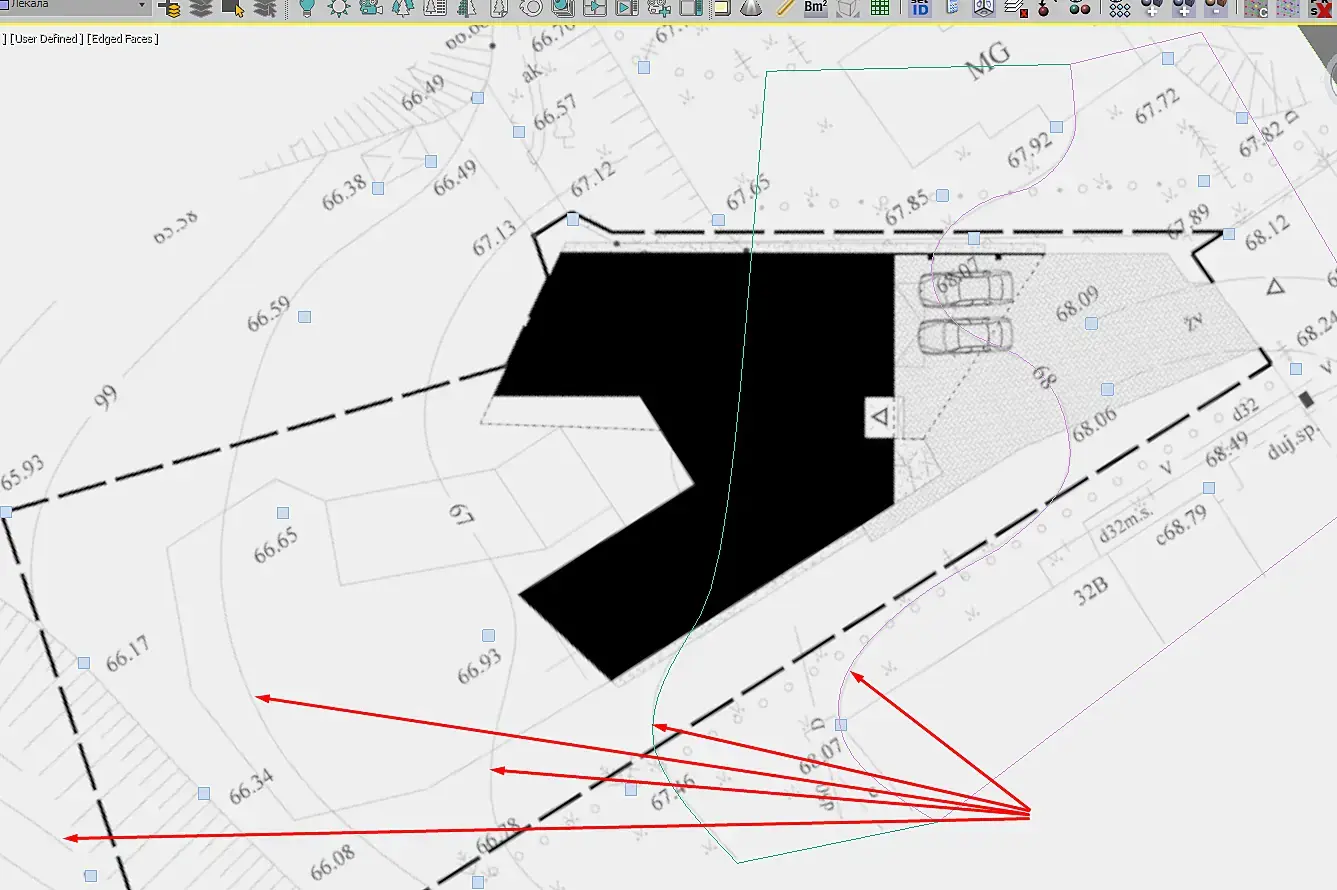Open the Лекала layer dropdown arrow

(x=142, y=6)
